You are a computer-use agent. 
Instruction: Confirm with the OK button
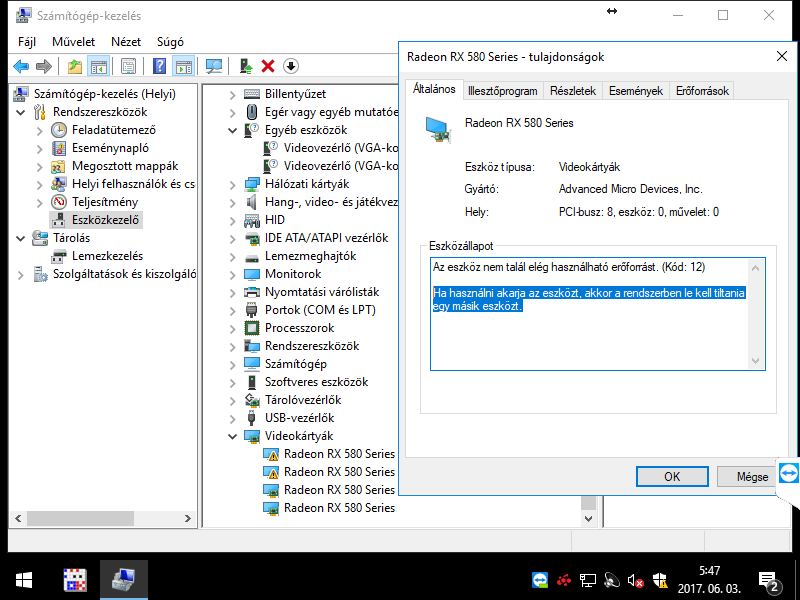coord(672,477)
